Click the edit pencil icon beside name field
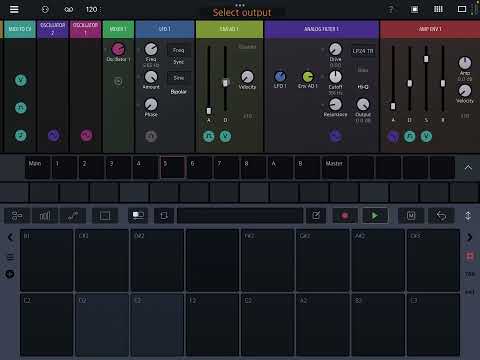 pyautogui.click(x=316, y=216)
